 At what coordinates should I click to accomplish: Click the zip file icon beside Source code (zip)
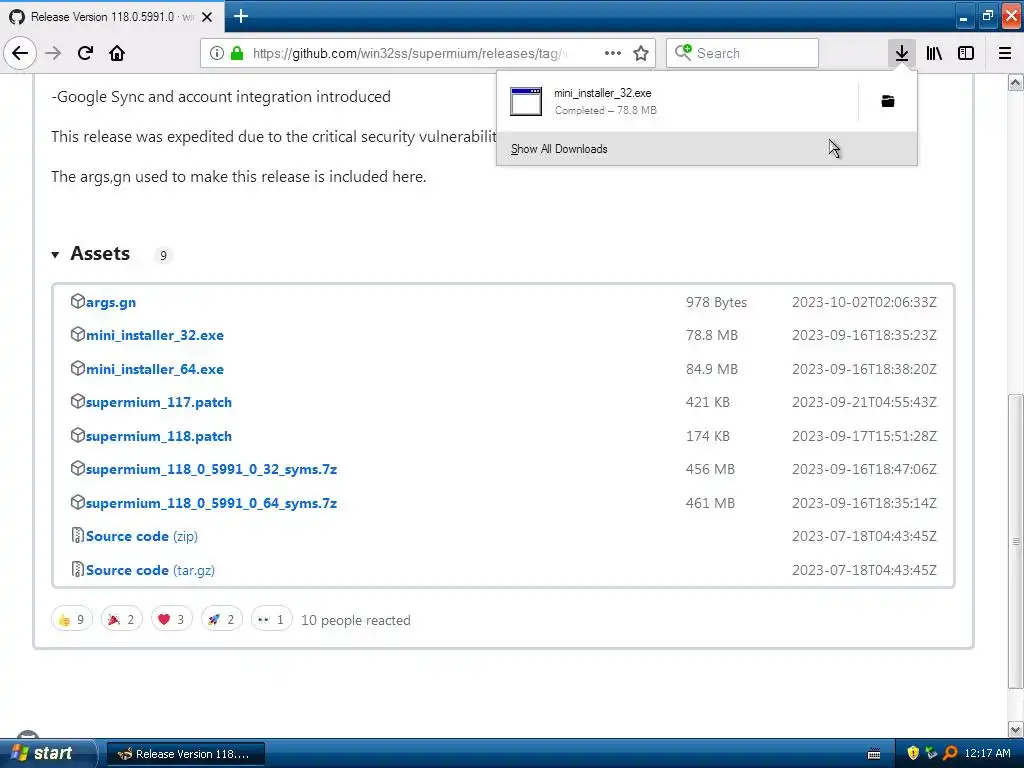pyautogui.click(x=78, y=535)
